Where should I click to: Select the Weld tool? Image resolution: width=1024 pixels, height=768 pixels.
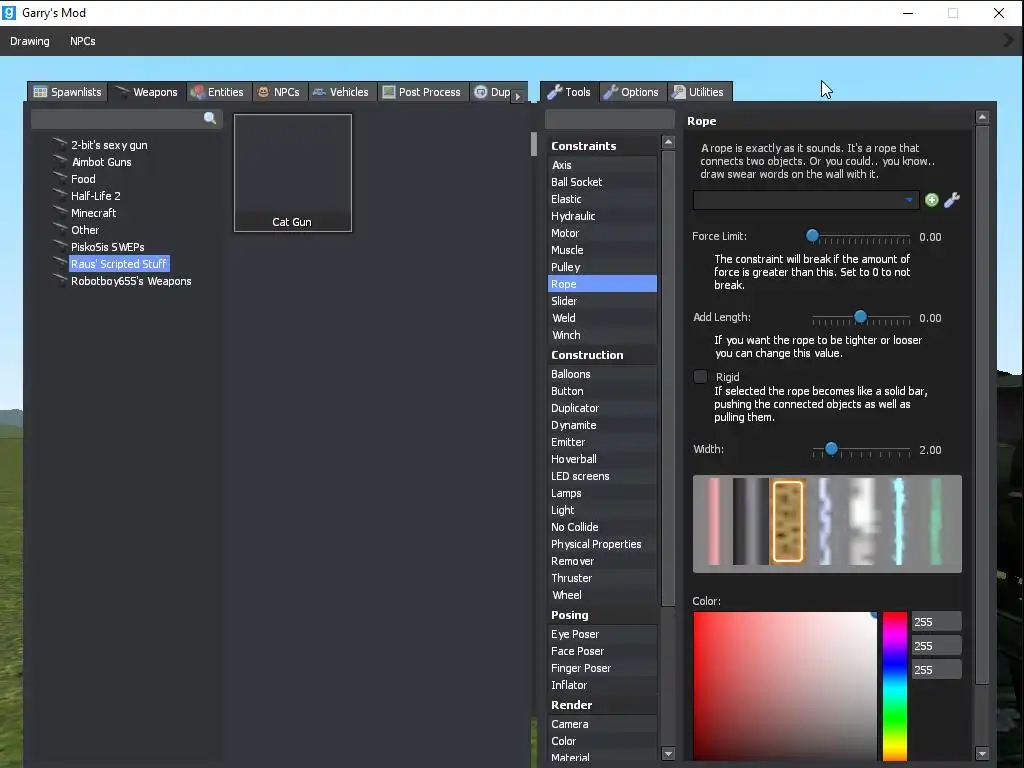coord(602,318)
